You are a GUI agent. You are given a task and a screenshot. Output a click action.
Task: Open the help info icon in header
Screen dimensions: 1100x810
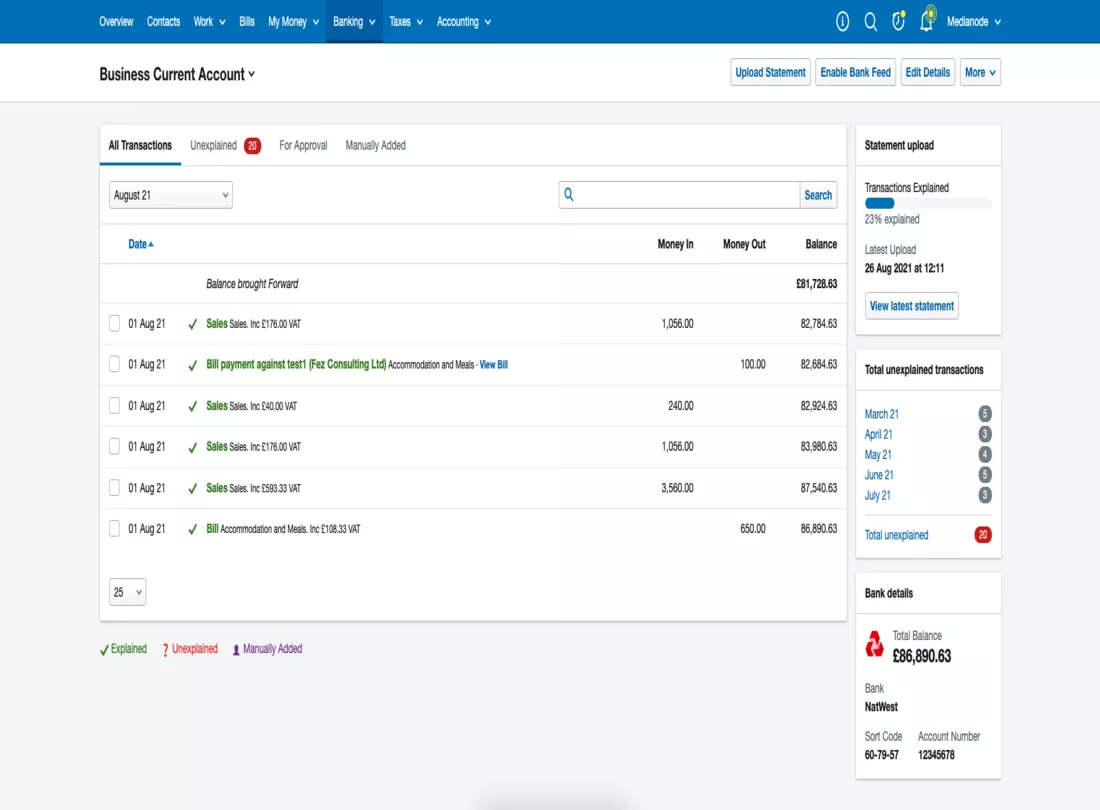pyautogui.click(x=842, y=22)
